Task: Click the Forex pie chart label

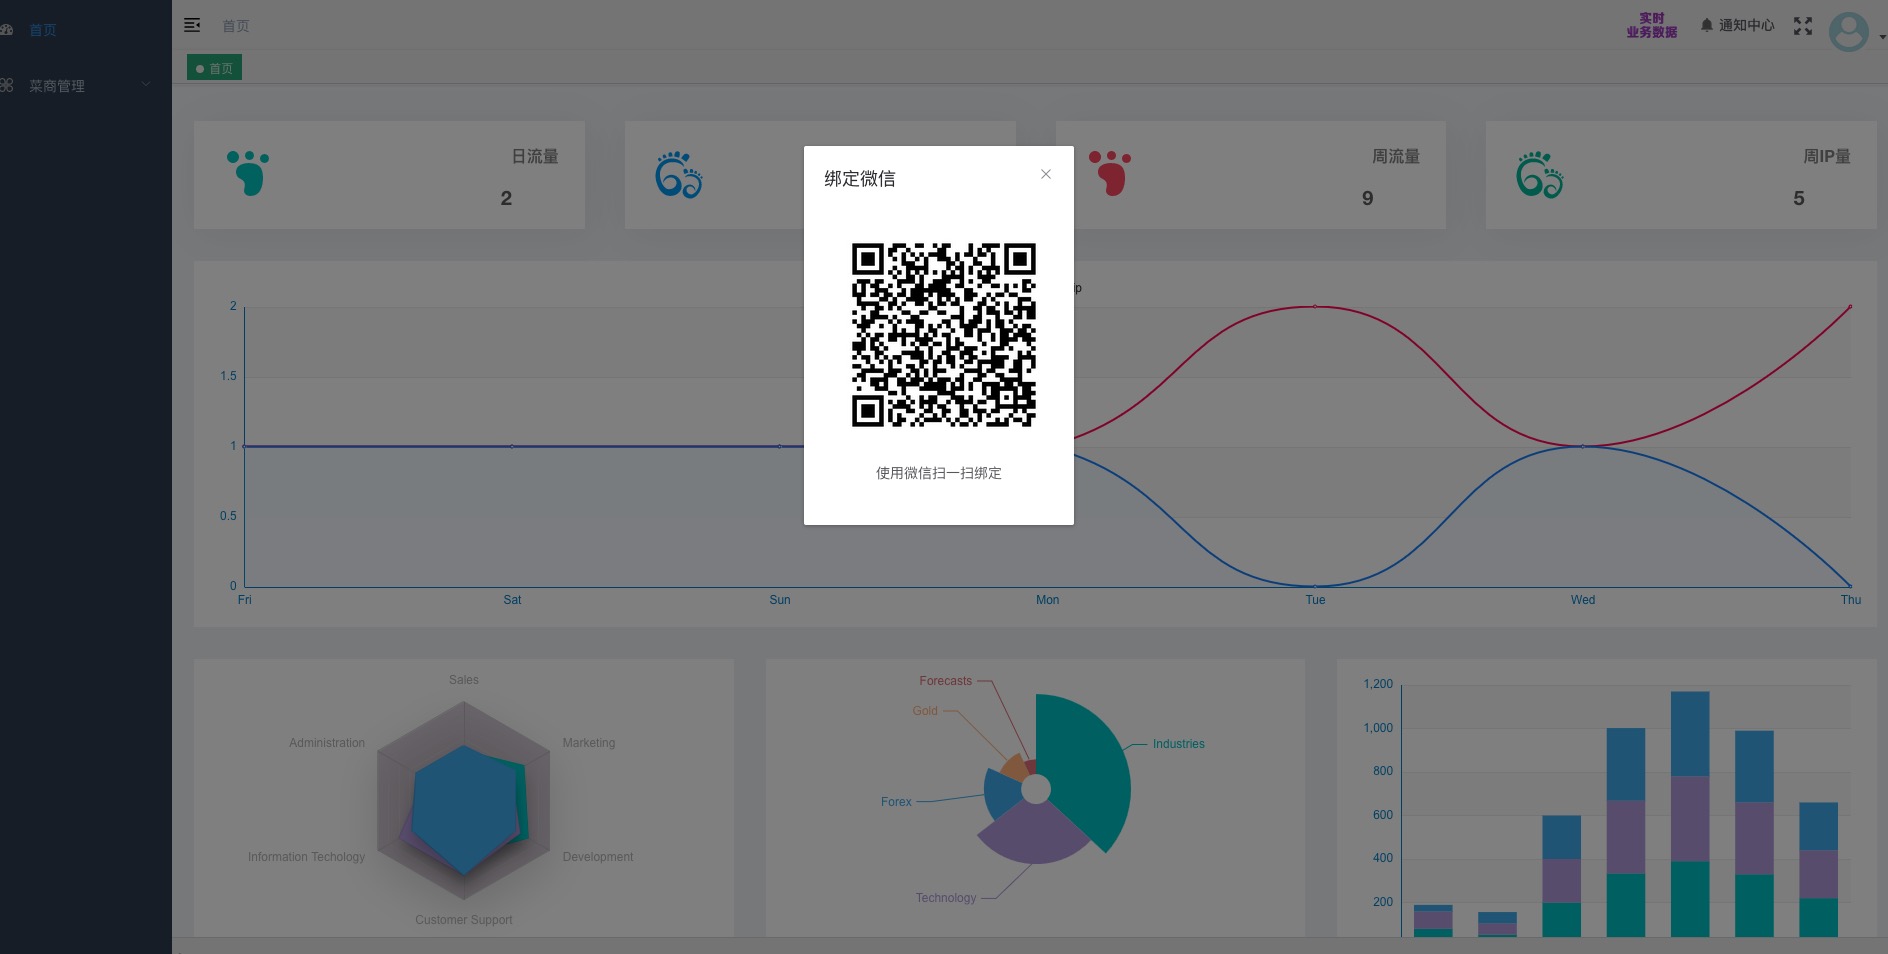Action: pyautogui.click(x=896, y=802)
